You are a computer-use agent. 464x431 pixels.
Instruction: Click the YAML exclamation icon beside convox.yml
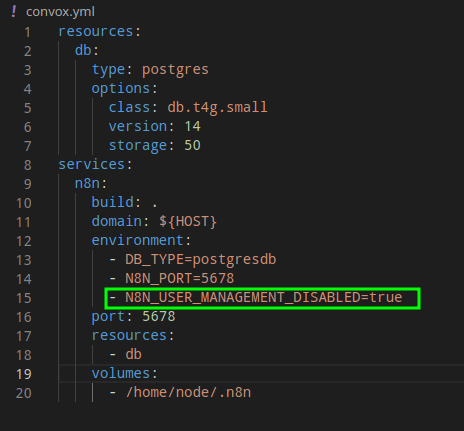coord(14,11)
